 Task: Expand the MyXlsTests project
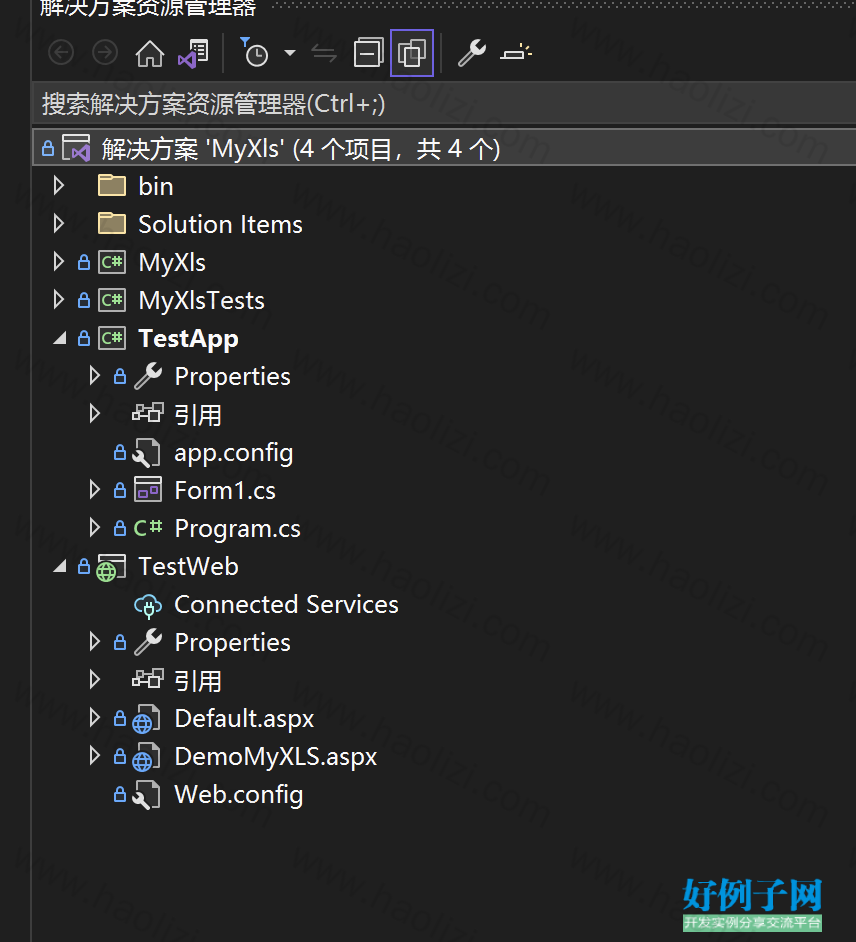(x=59, y=300)
